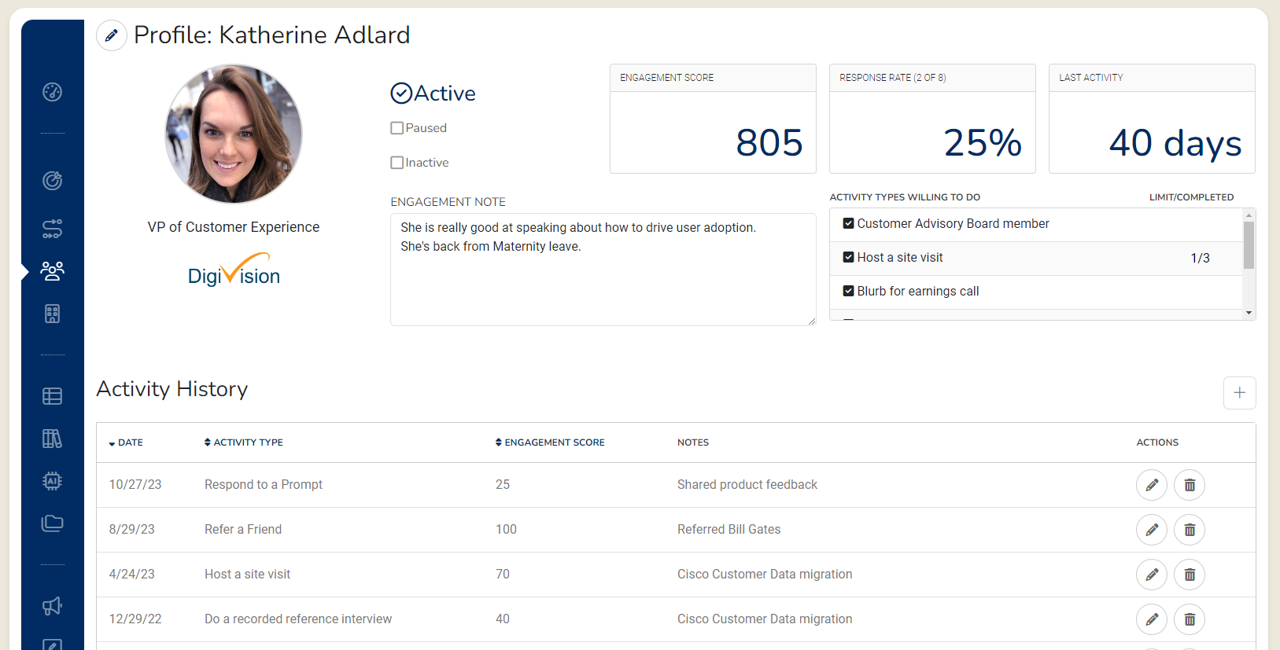Image resolution: width=1280 pixels, height=650 pixels.
Task: Sort by Engagement Score column
Action: click(x=550, y=442)
